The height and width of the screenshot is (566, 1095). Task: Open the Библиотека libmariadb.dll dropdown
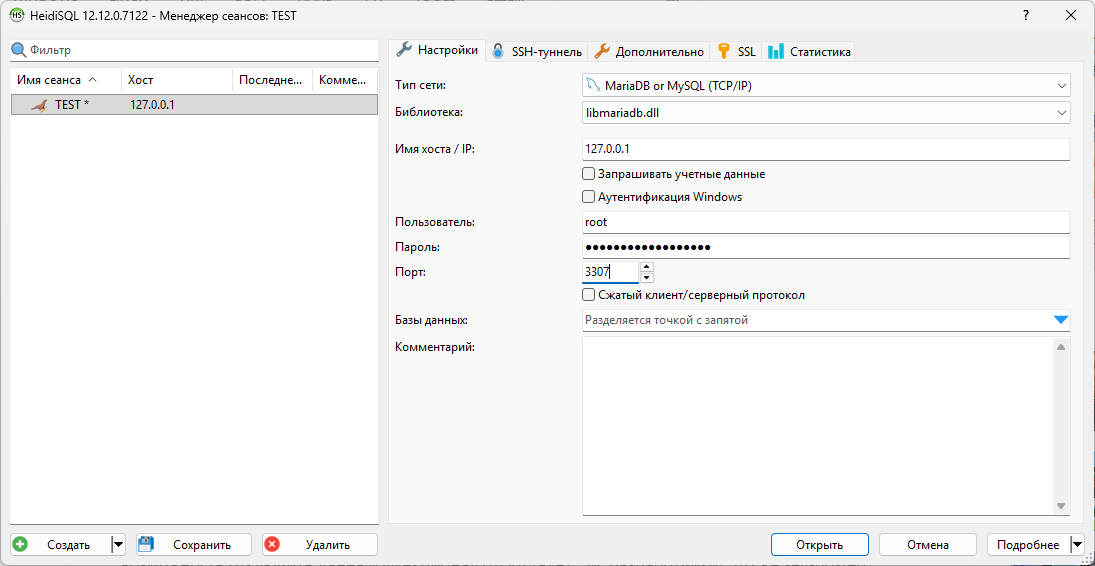(1061, 111)
